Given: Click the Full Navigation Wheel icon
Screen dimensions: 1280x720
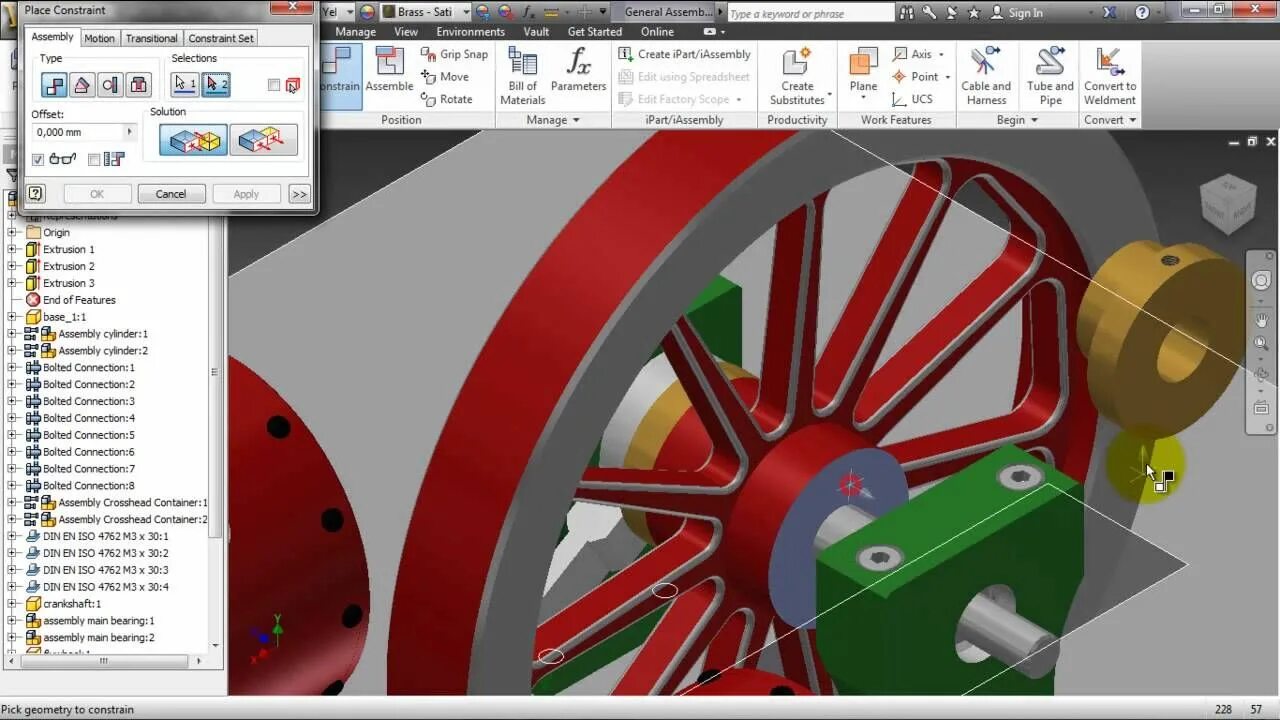Looking at the screenshot, I should point(1261,281).
